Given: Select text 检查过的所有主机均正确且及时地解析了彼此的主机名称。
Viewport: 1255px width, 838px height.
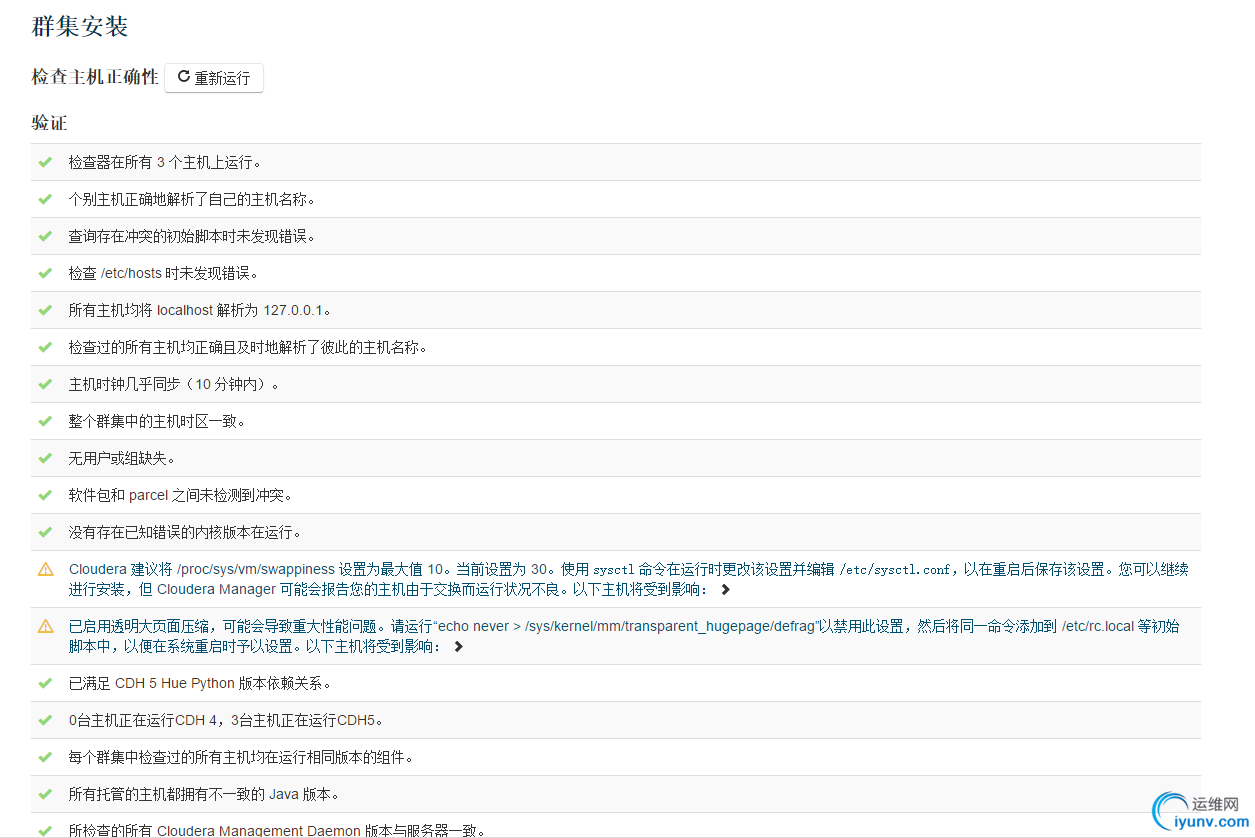Looking at the screenshot, I should (x=248, y=347).
